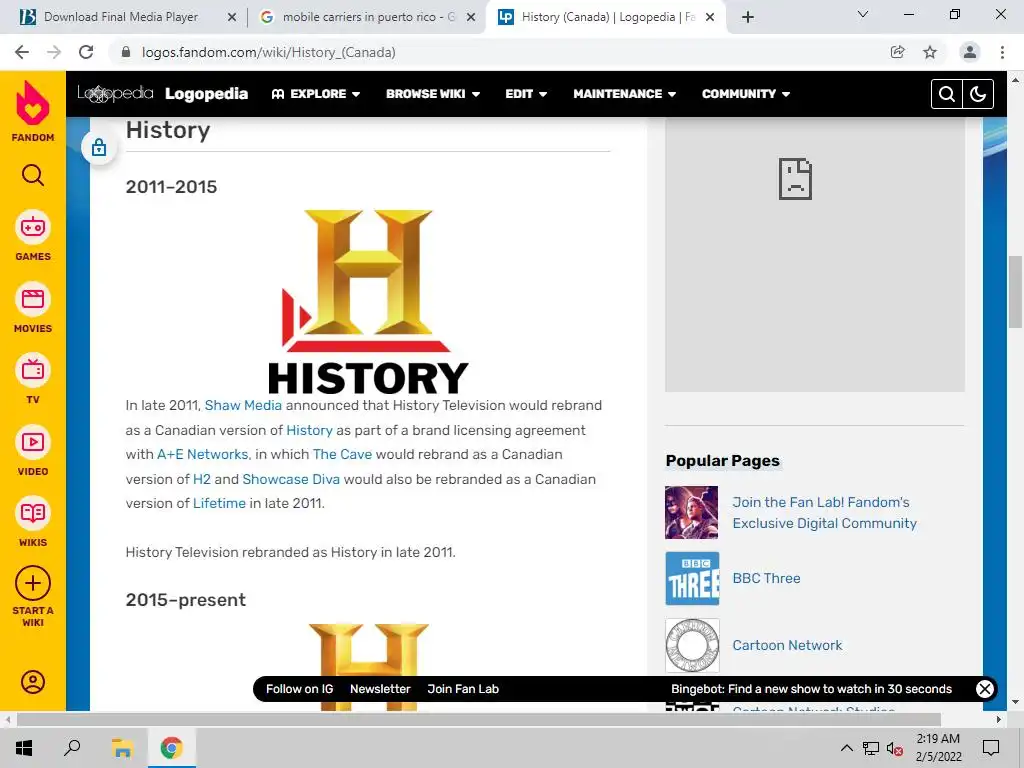Switch to Download Final Media Player tab
Viewport: 1024px width, 768px height.
121,17
